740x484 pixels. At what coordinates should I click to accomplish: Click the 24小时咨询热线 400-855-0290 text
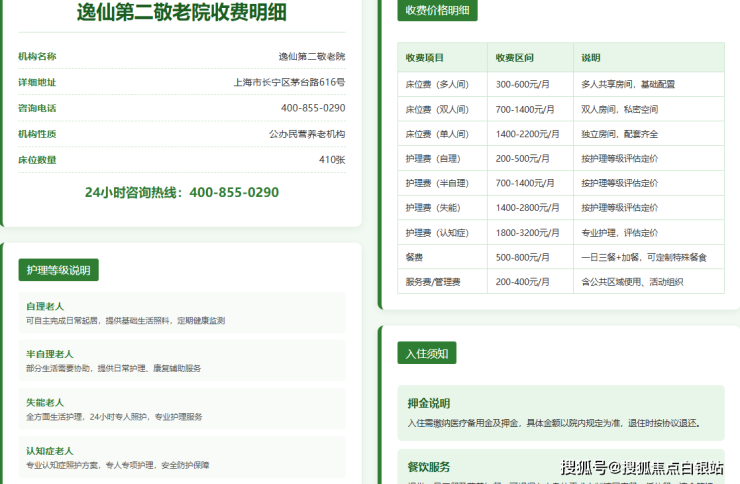[182, 192]
